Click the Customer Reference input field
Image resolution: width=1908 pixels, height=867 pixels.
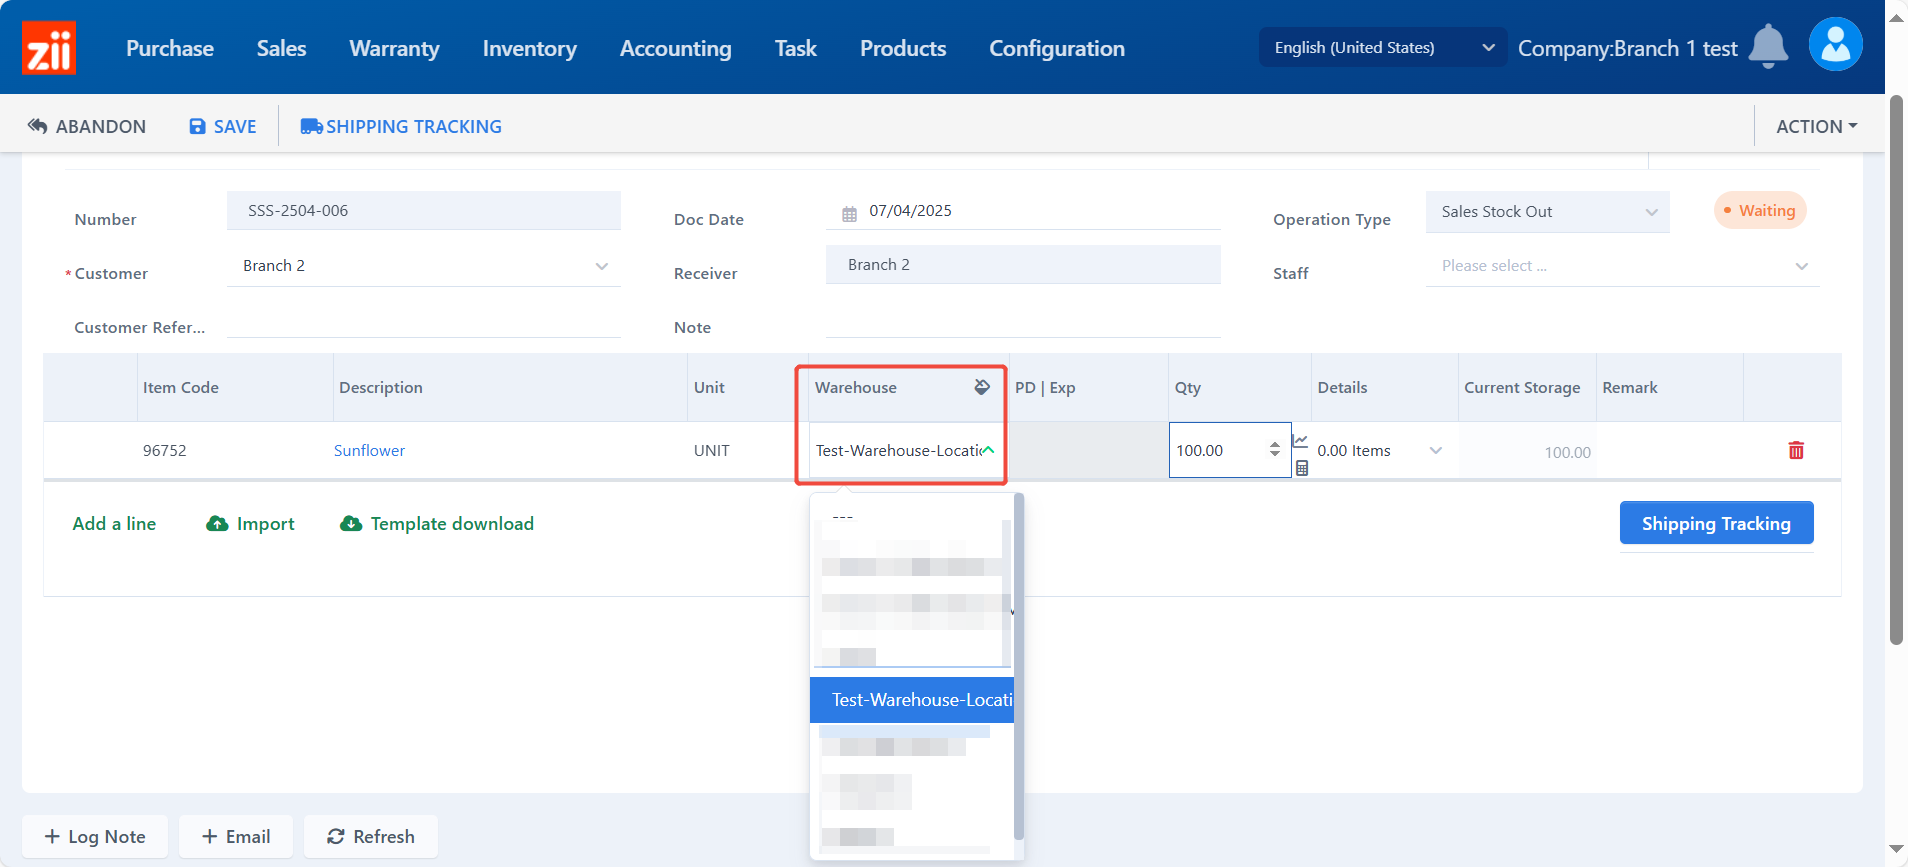423,327
